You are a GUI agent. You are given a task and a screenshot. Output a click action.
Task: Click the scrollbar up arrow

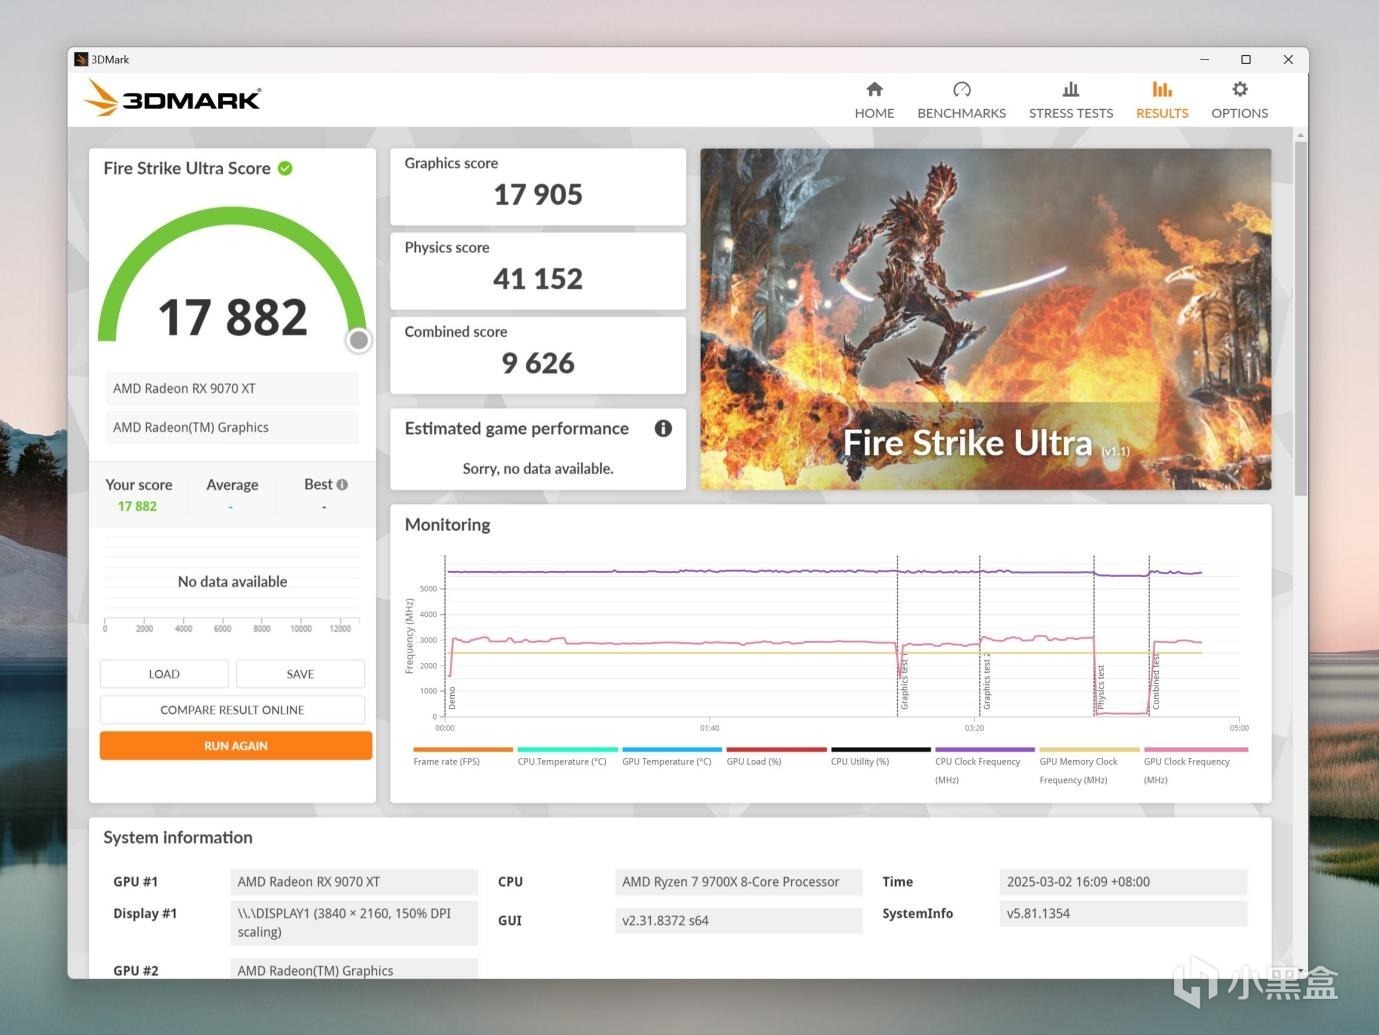click(1300, 134)
